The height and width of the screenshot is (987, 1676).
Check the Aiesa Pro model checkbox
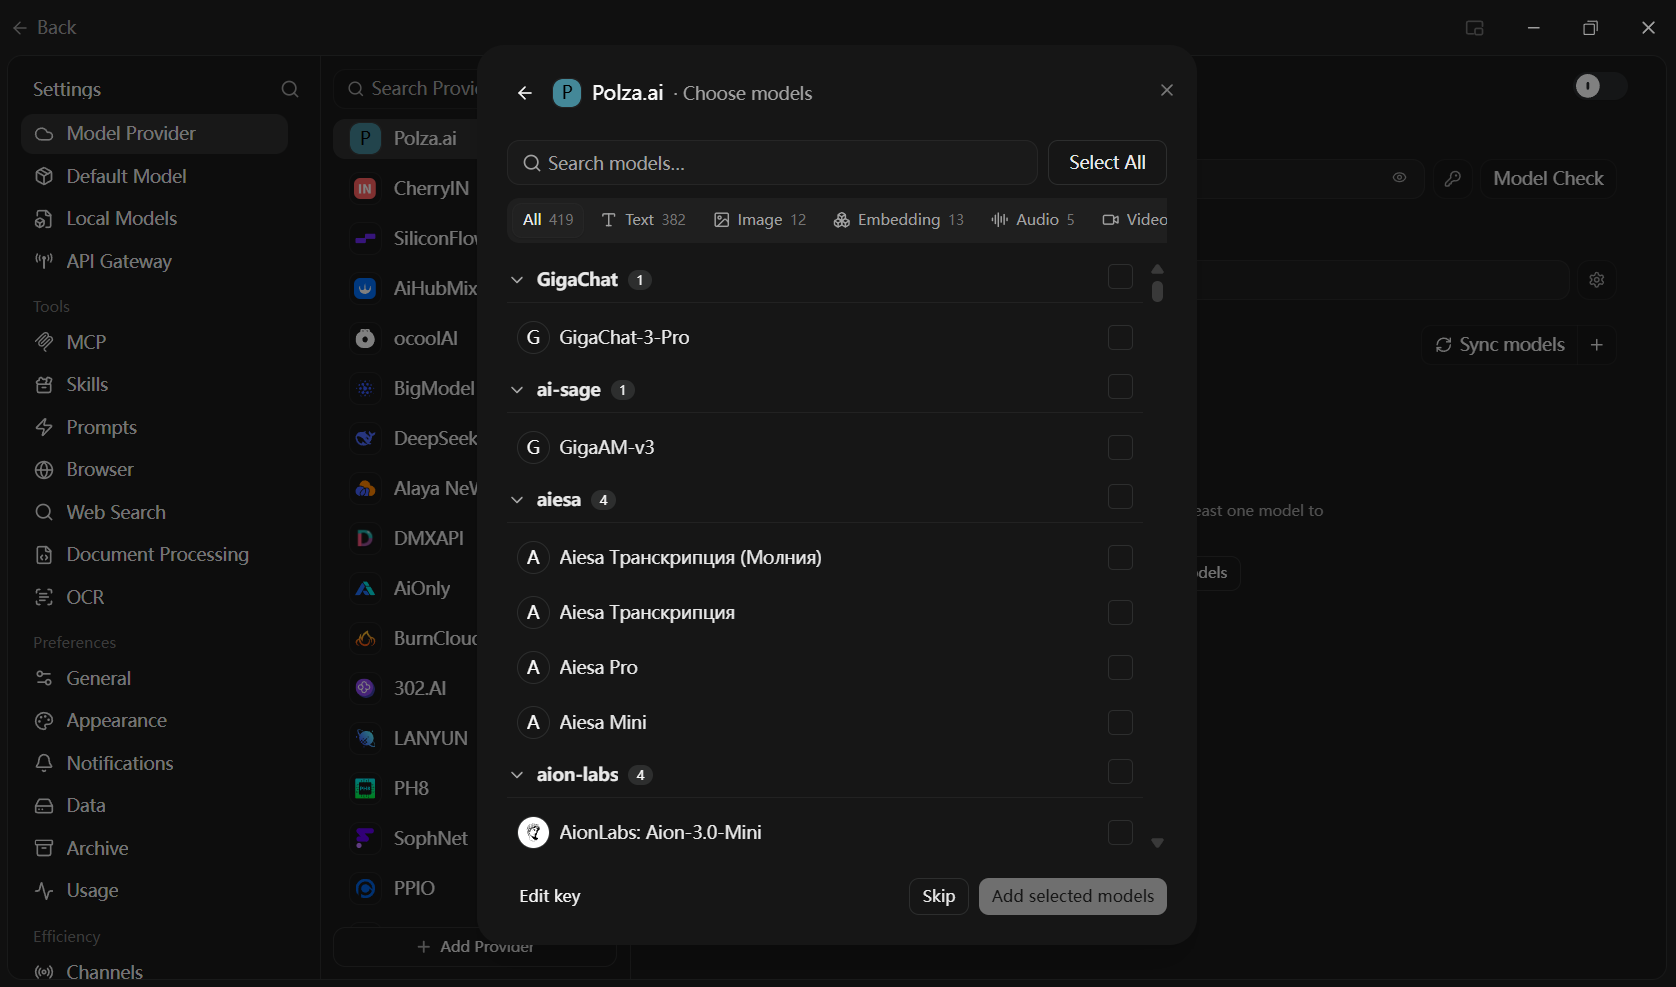(x=1120, y=668)
